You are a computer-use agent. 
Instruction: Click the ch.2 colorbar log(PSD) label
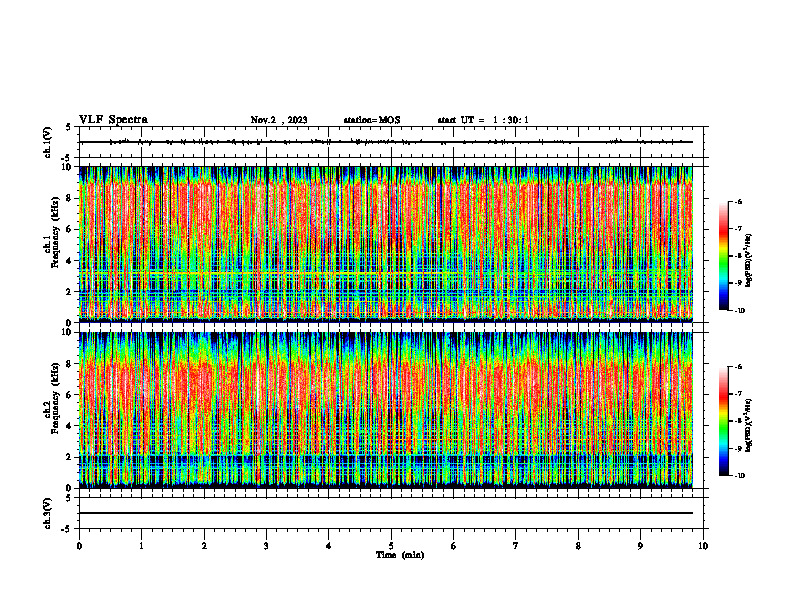coord(749,425)
